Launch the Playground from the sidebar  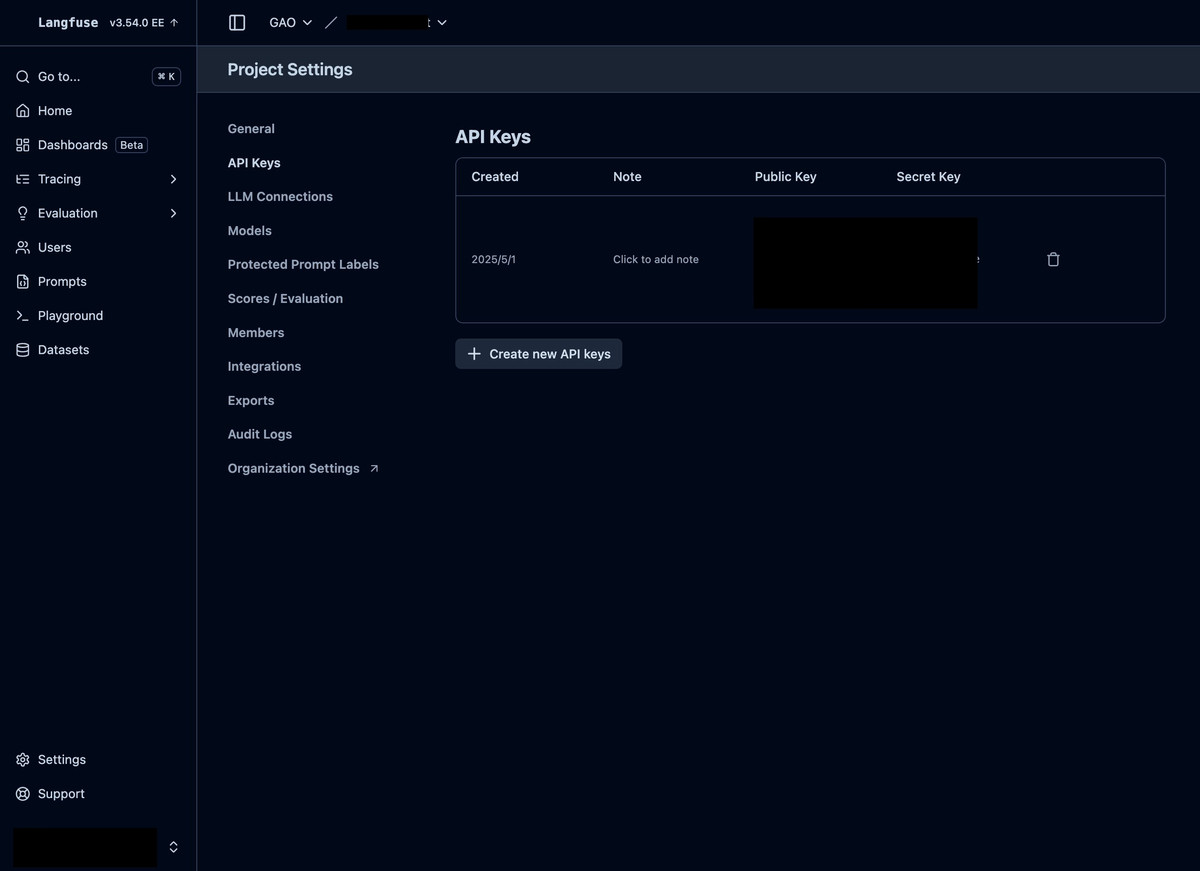[x=21, y=315]
